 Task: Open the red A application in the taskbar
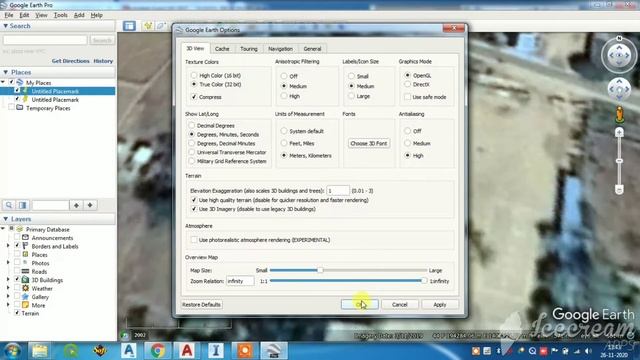point(187,351)
